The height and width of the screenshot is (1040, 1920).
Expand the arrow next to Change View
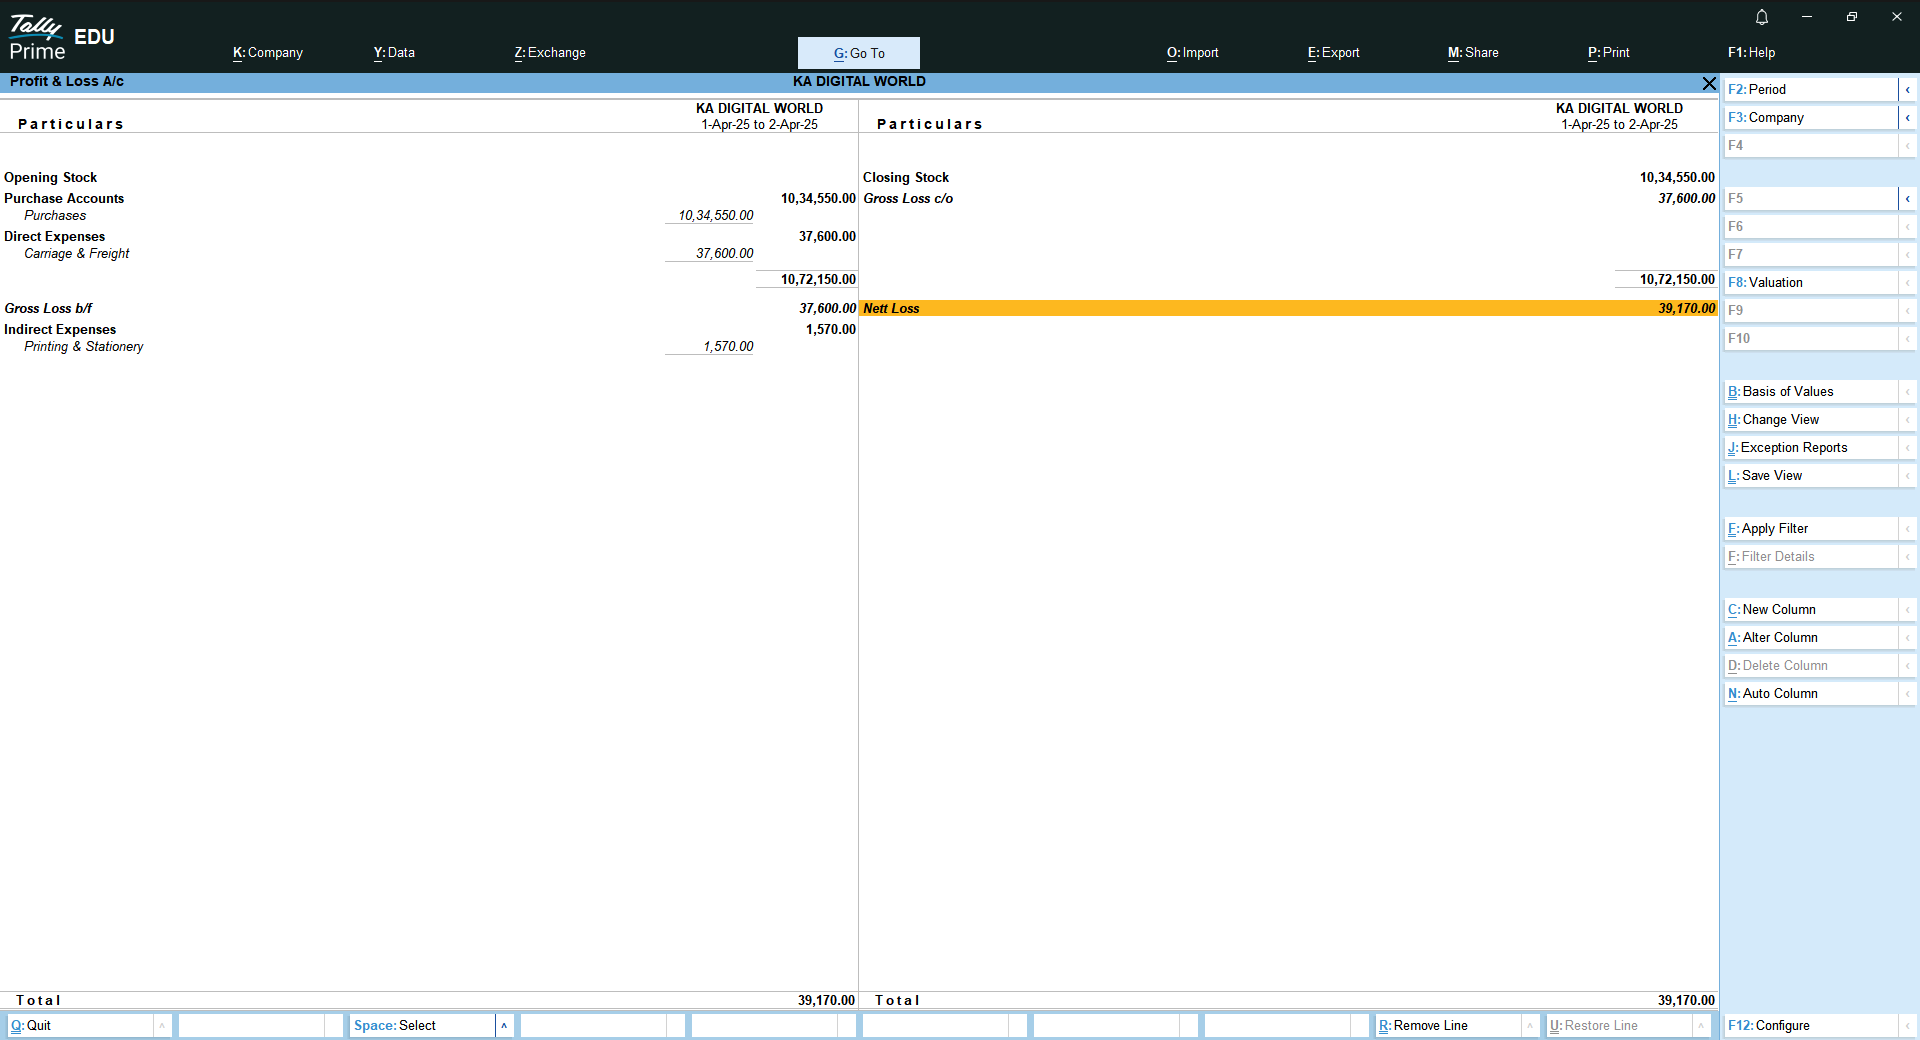1907,420
